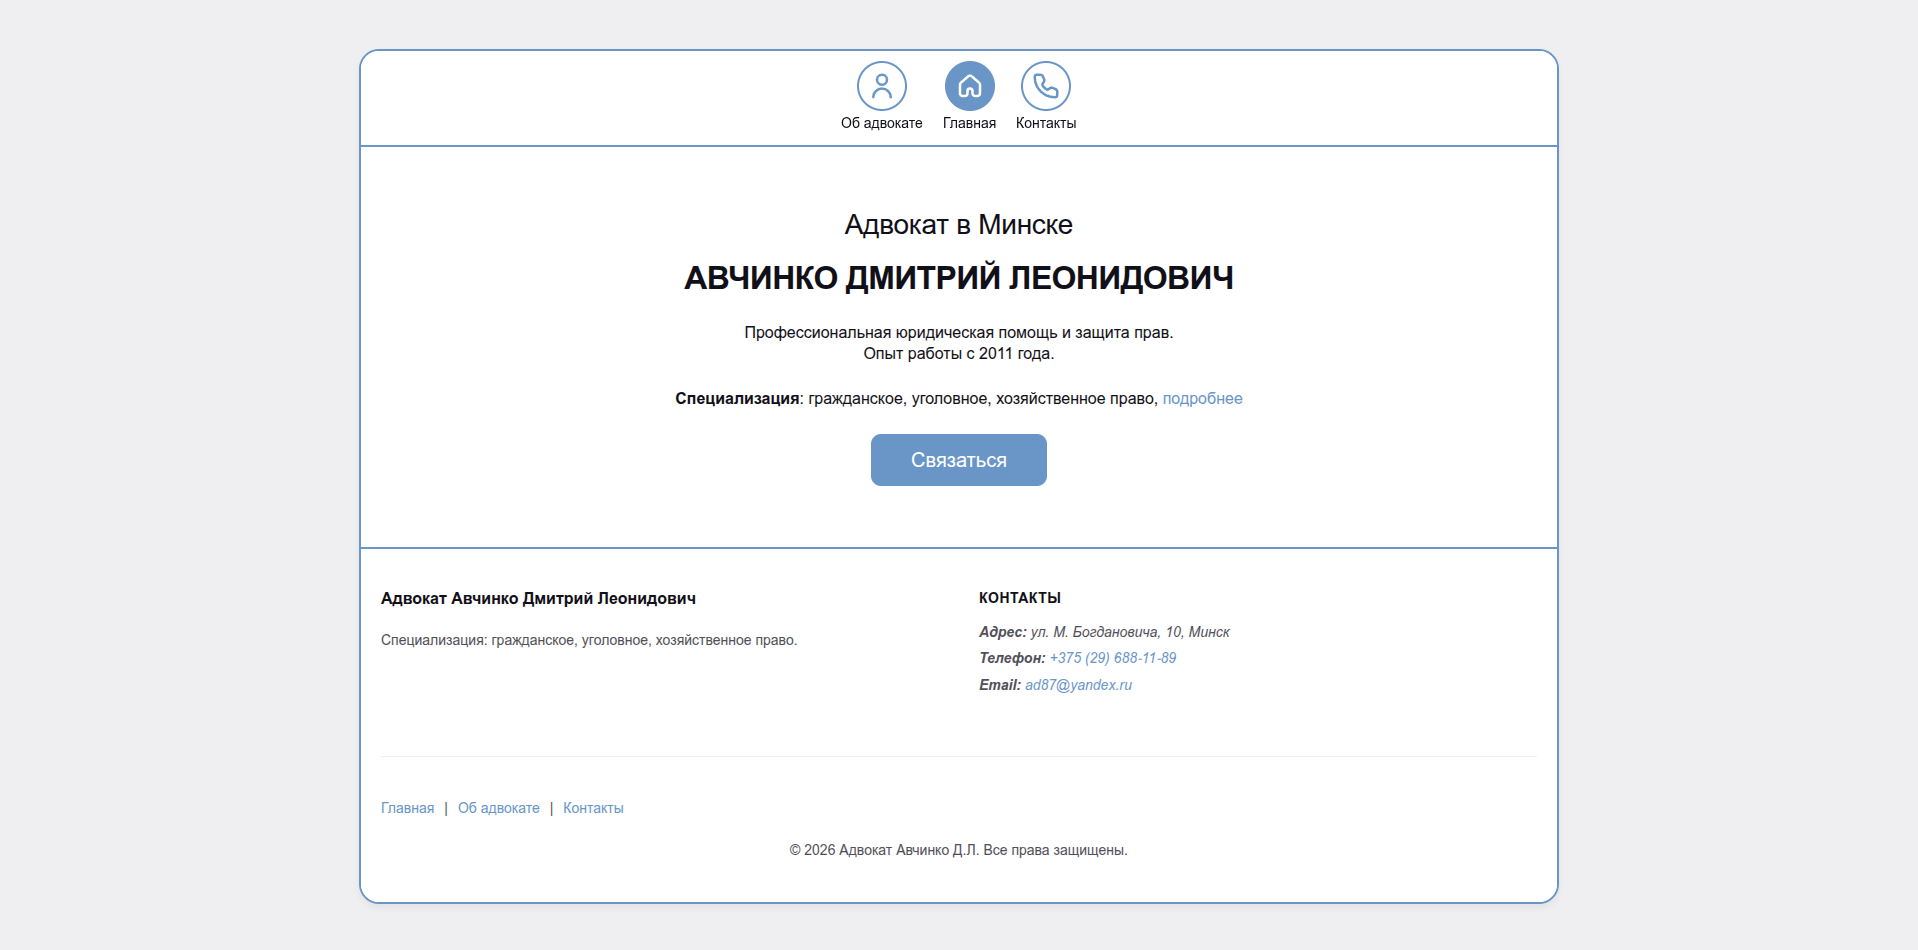Screen dimensions: 1918x950
Task: Click the Адвокат в Минске title
Action: click(x=959, y=225)
